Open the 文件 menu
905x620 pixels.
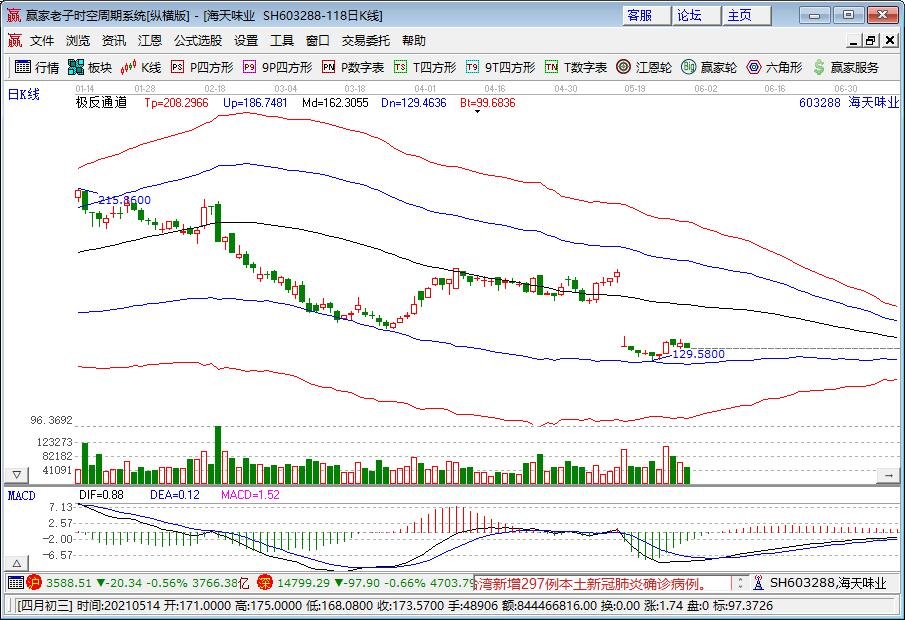42,40
